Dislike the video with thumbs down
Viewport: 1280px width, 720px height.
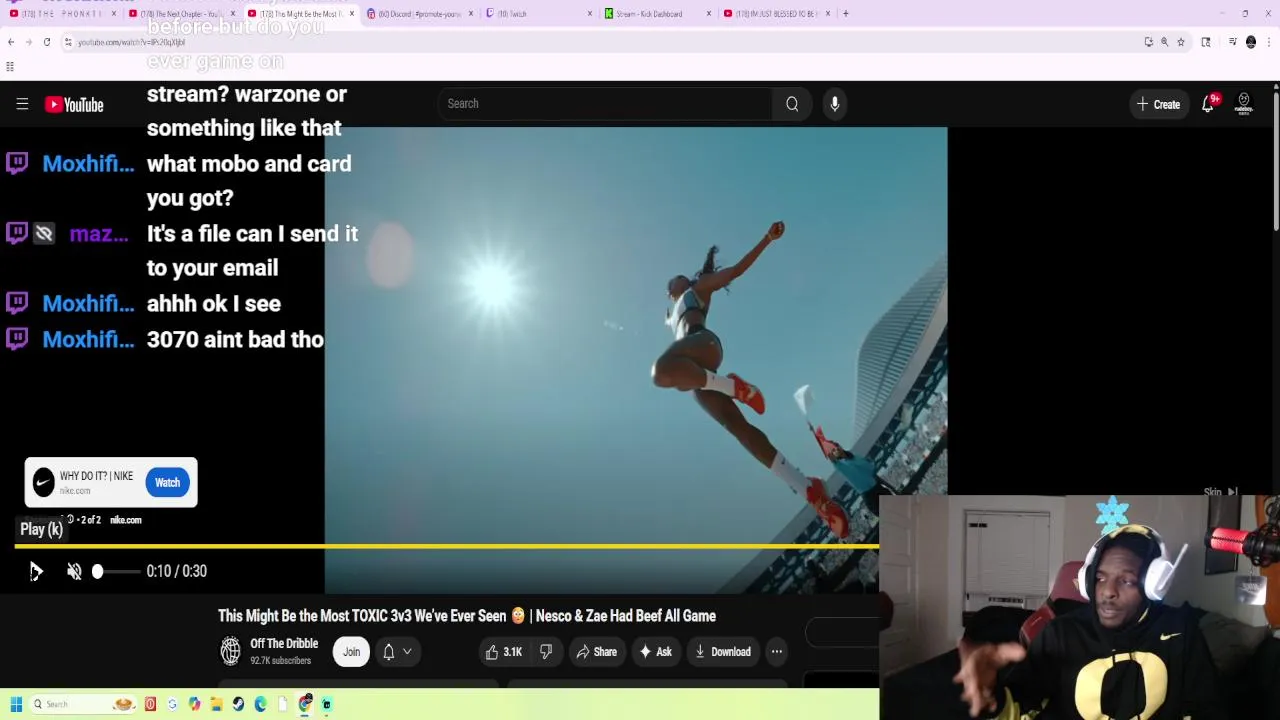pyautogui.click(x=546, y=652)
